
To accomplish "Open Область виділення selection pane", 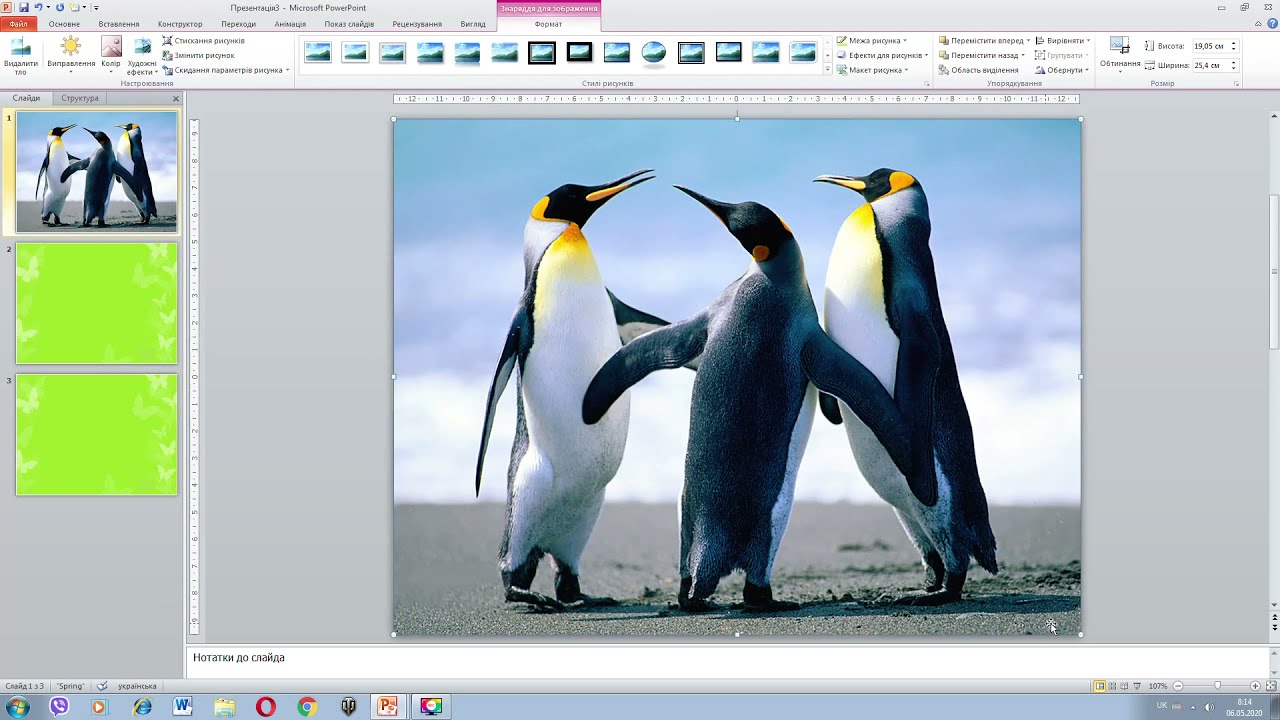I will pyautogui.click(x=979, y=70).
